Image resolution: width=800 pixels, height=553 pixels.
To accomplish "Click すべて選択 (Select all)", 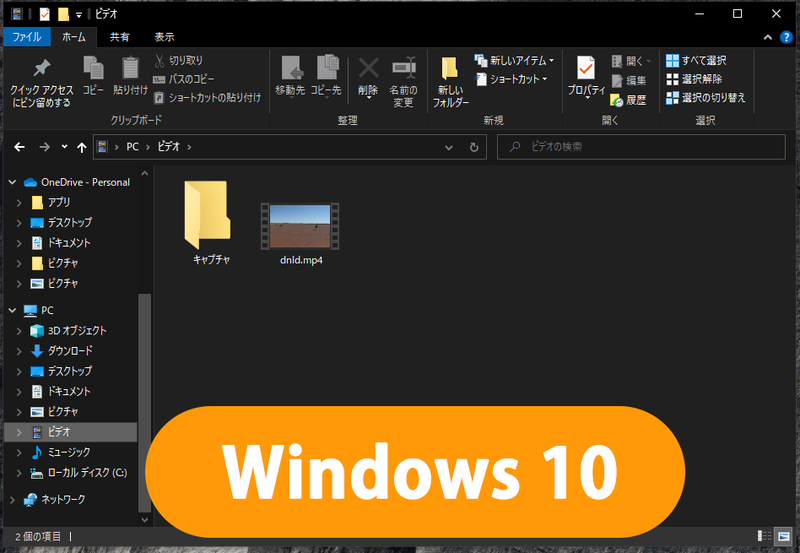I will pyautogui.click(x=696, y=60).
